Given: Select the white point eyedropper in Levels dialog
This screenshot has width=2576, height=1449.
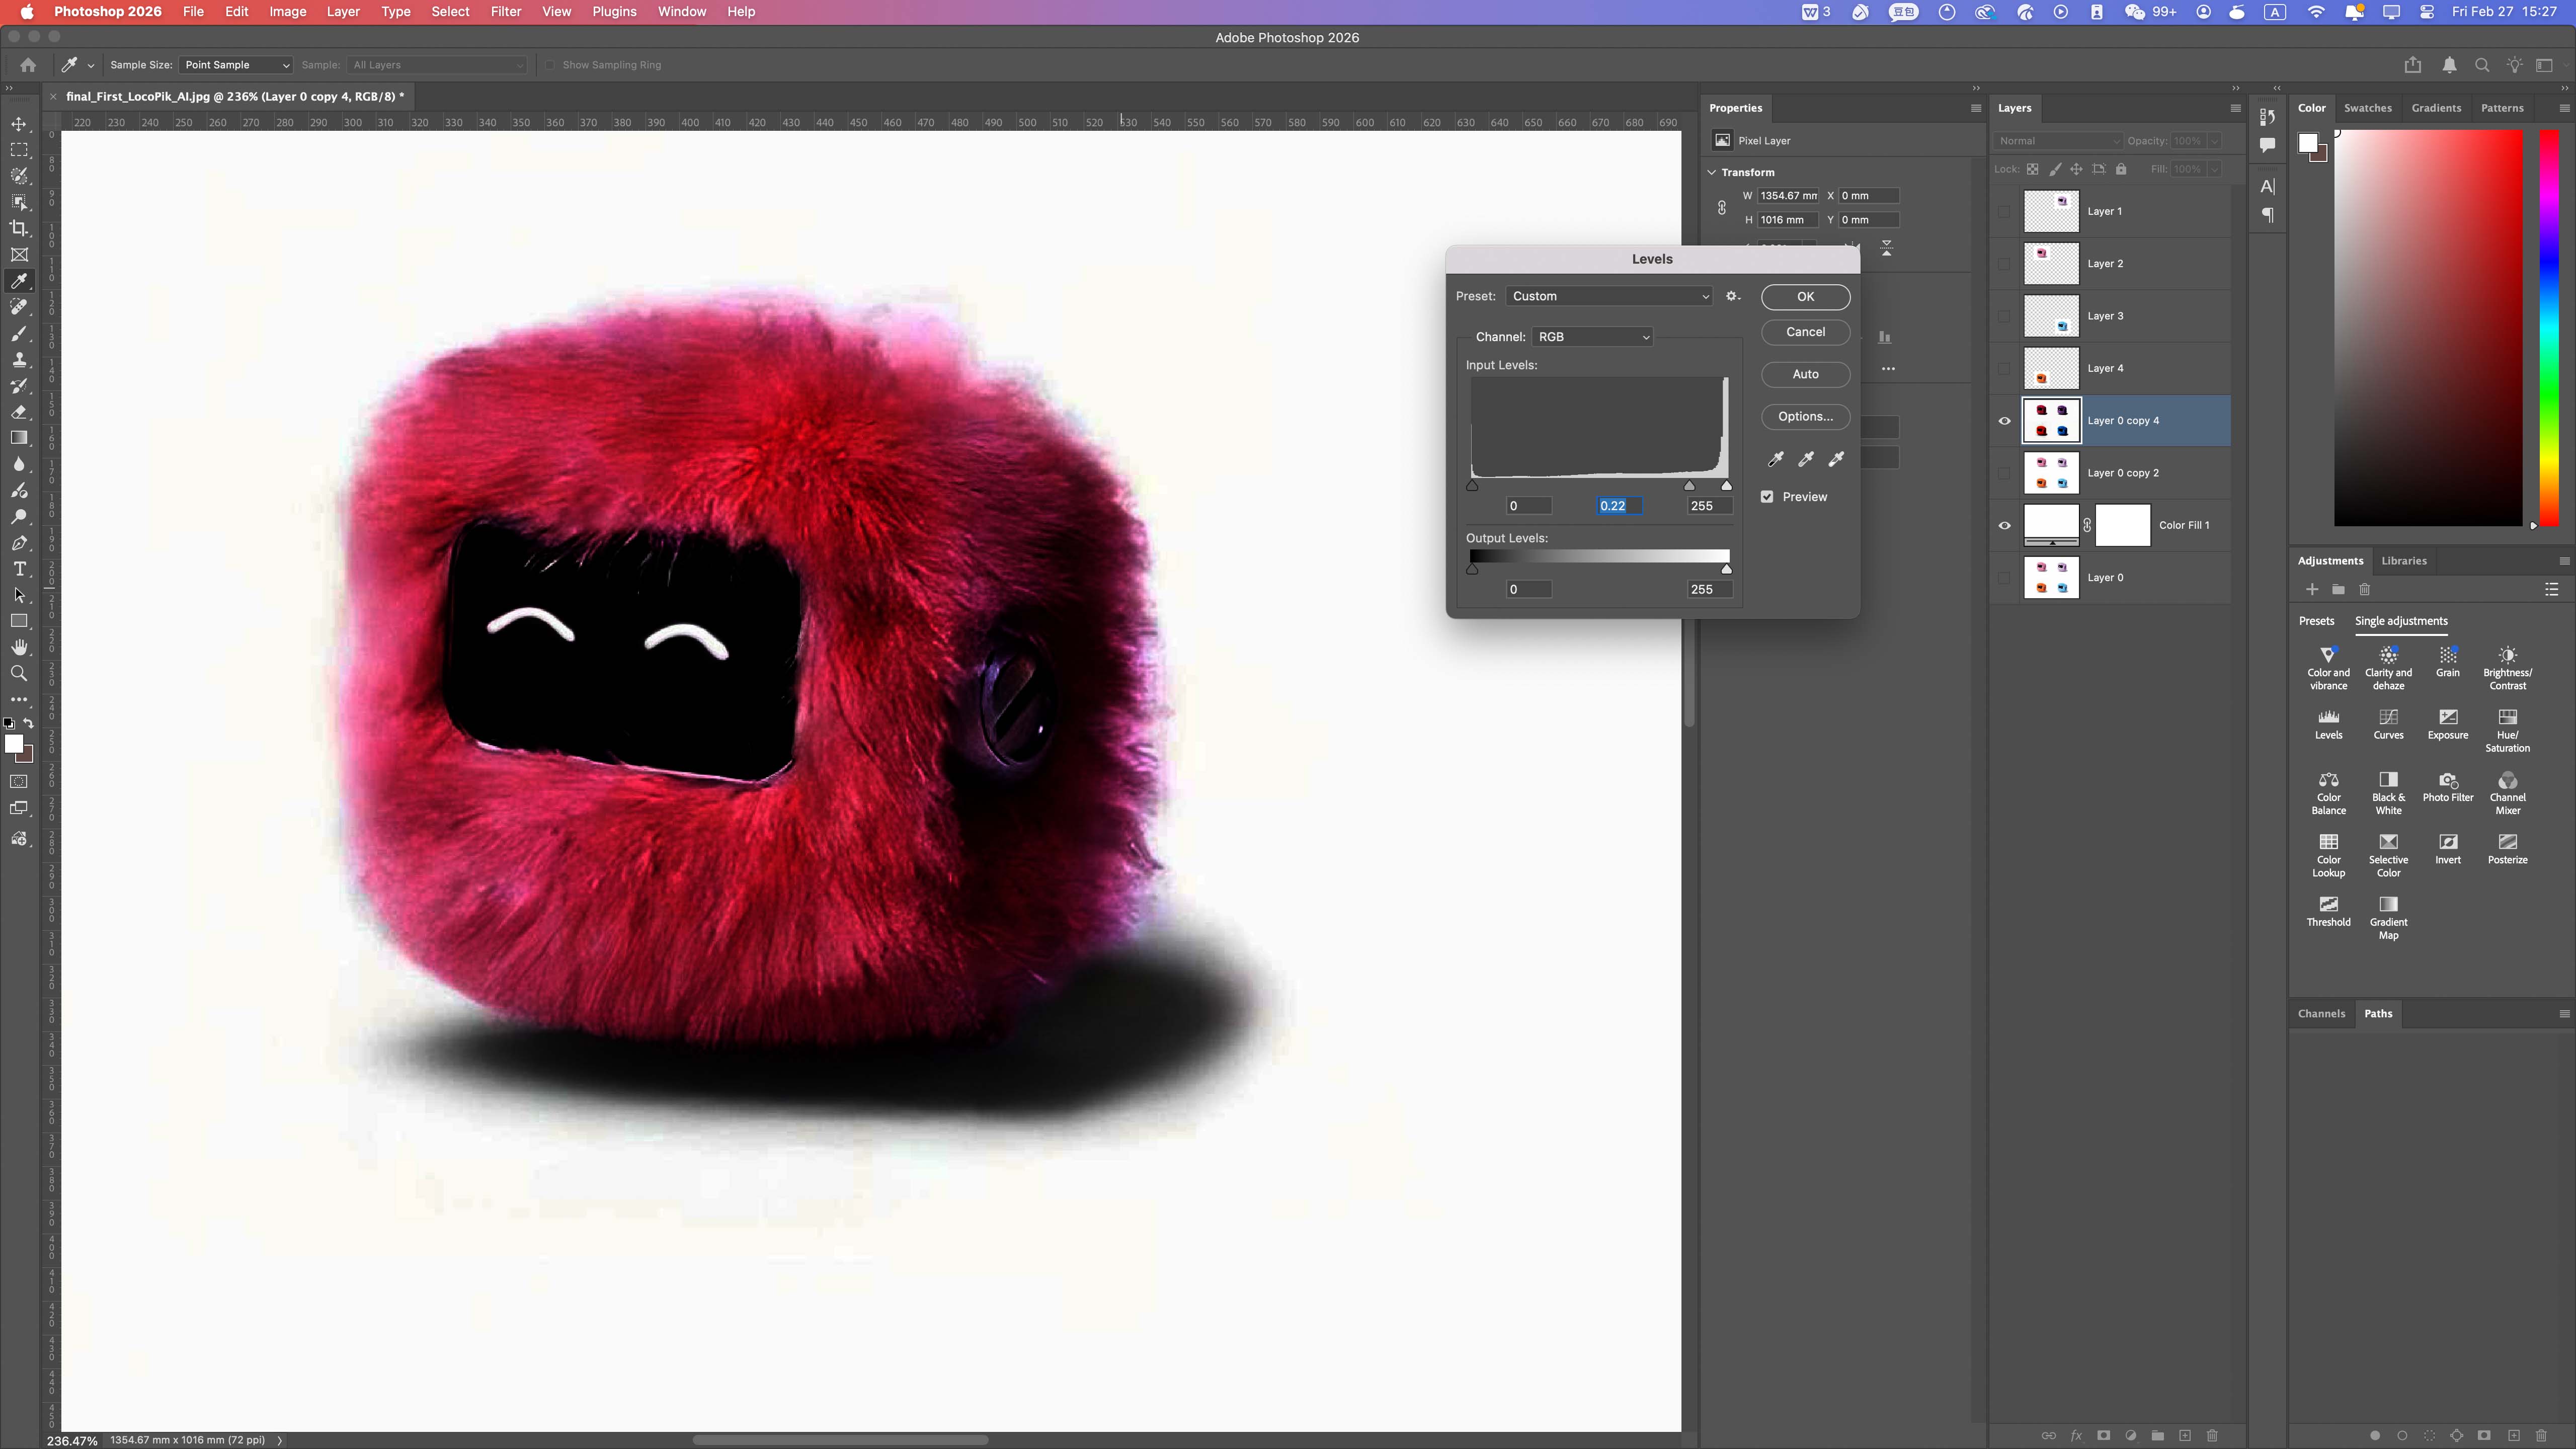Looking at the screenshot, I should point(1837,459).
